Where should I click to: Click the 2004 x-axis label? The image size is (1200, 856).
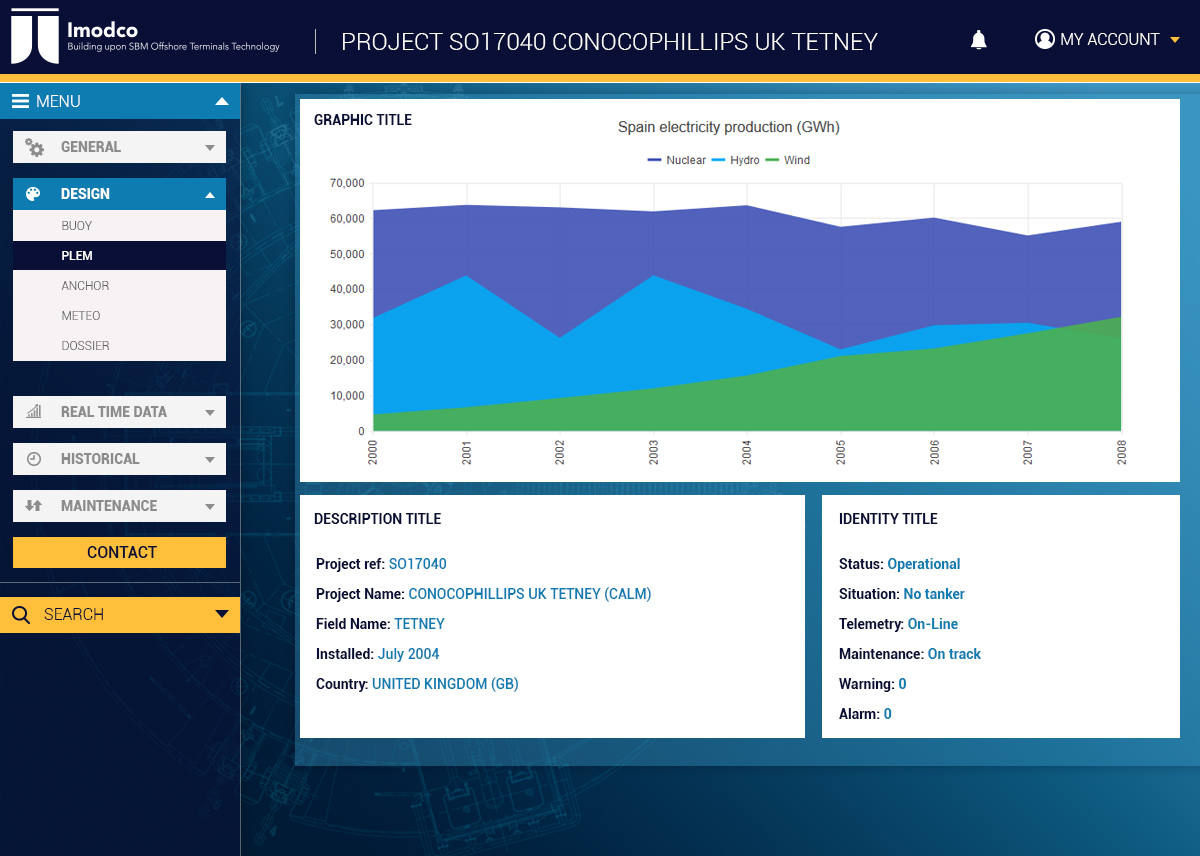pos(747,452)
